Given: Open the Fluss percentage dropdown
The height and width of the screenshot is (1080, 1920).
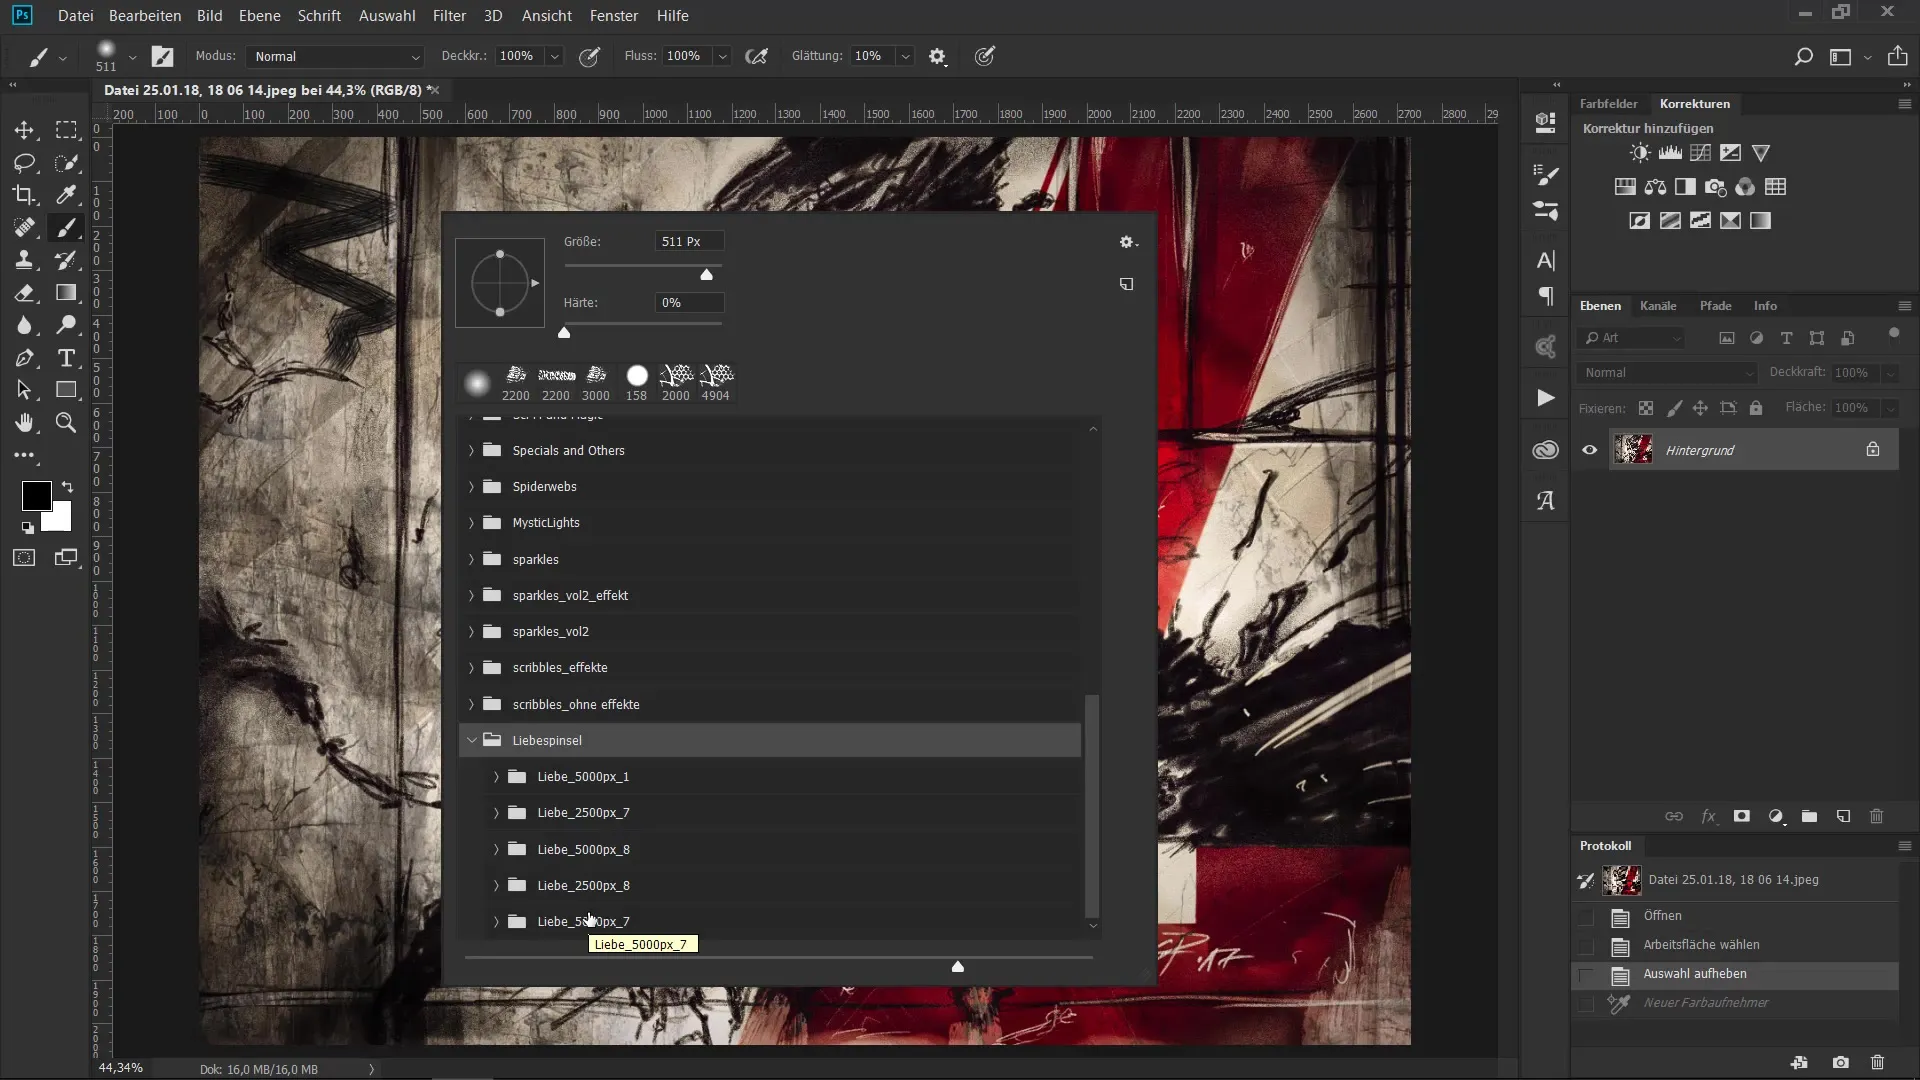Looking at the screenshot, I should 722,57.
